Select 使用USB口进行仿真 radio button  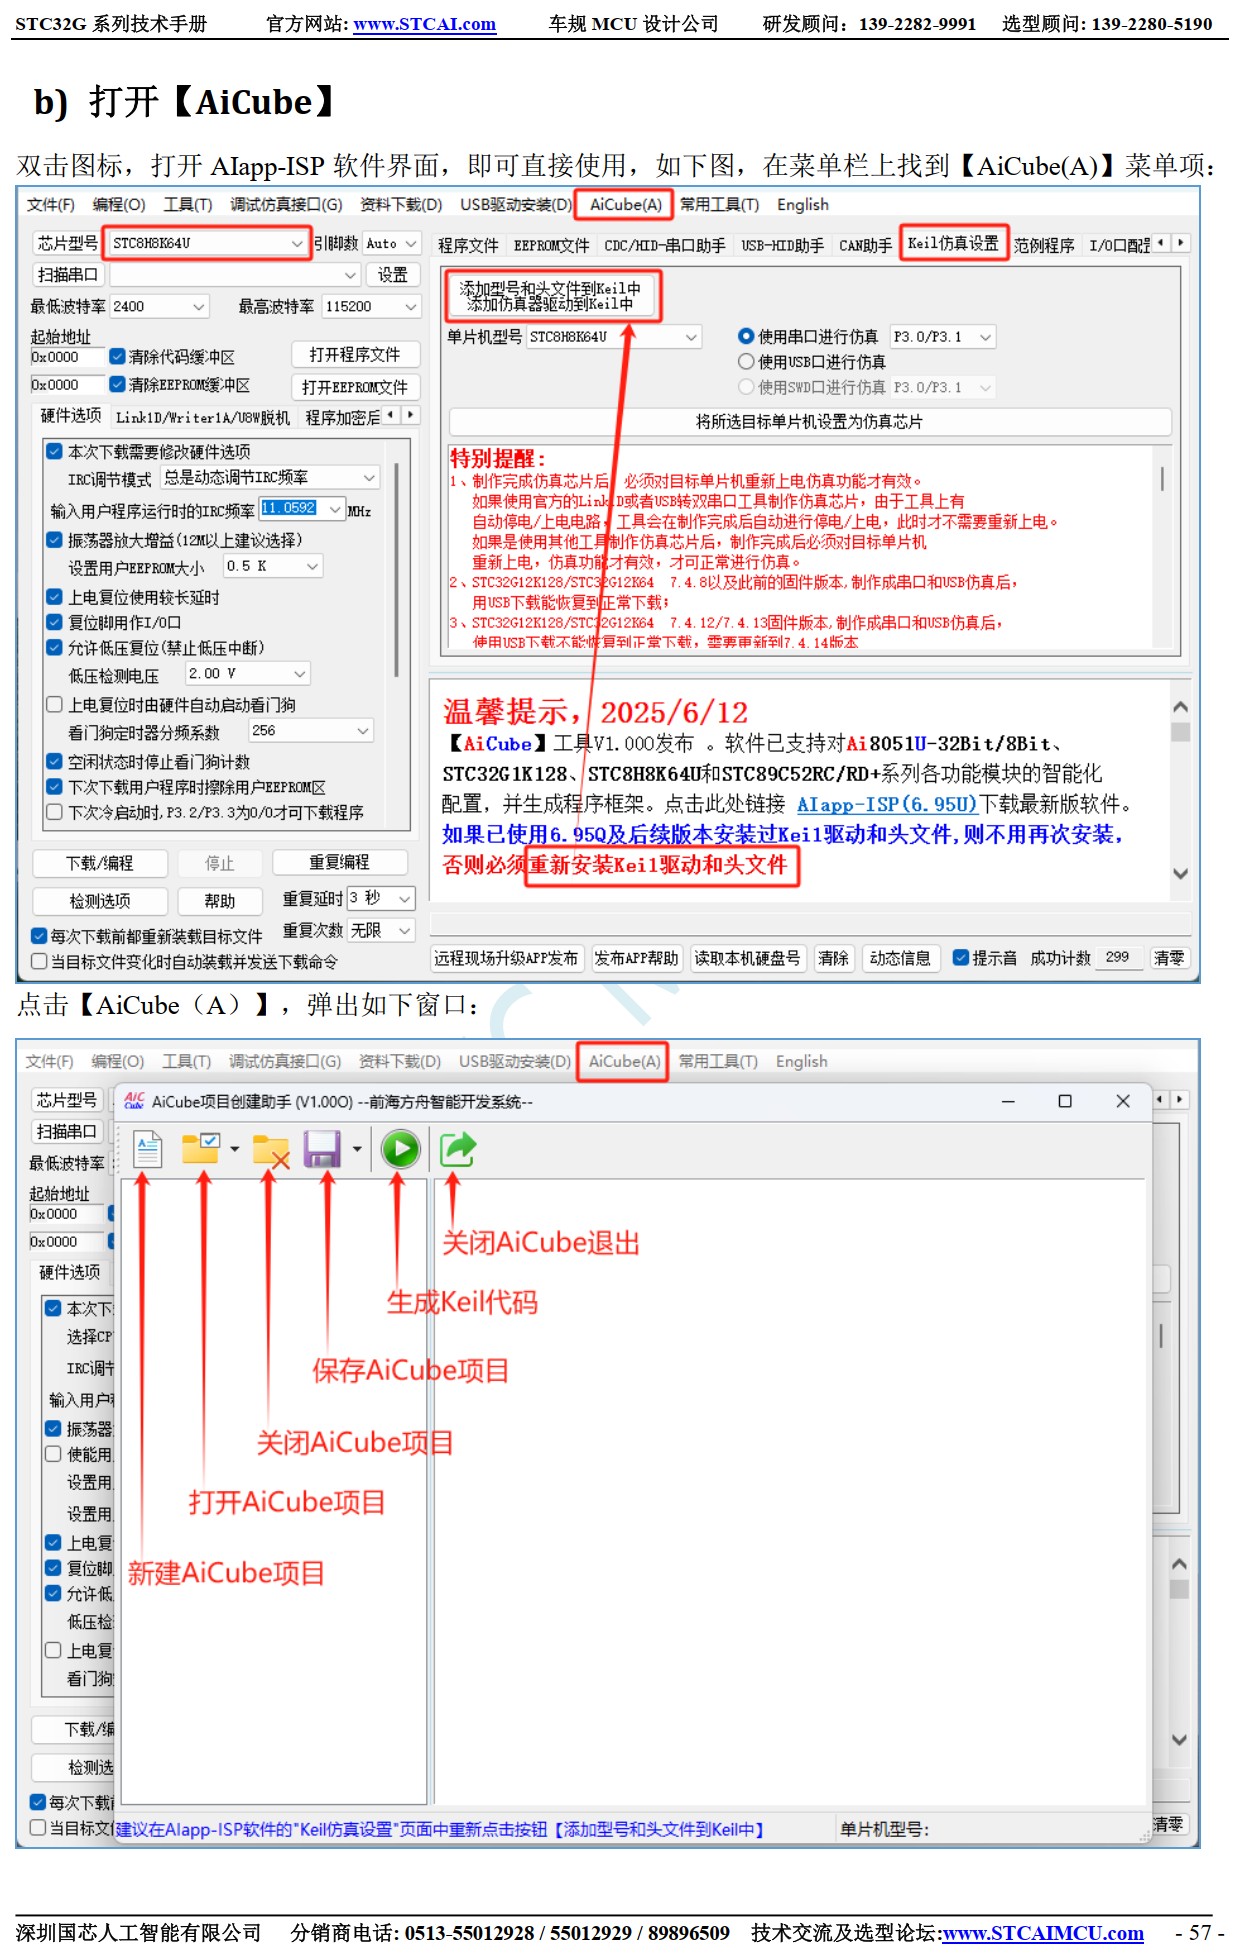[746, 361]
